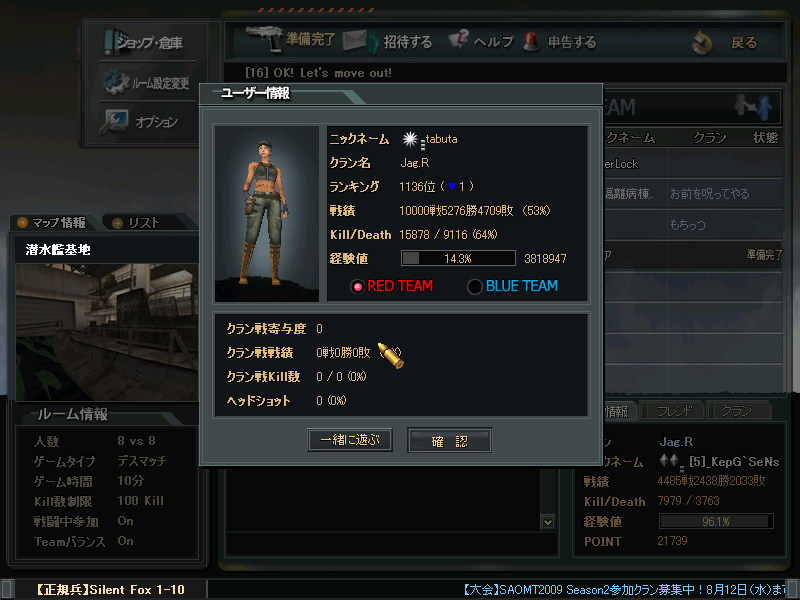Click the 経験値 14.3% progress bar
Screen dimensions: 800x600
(x=458, y=258)
